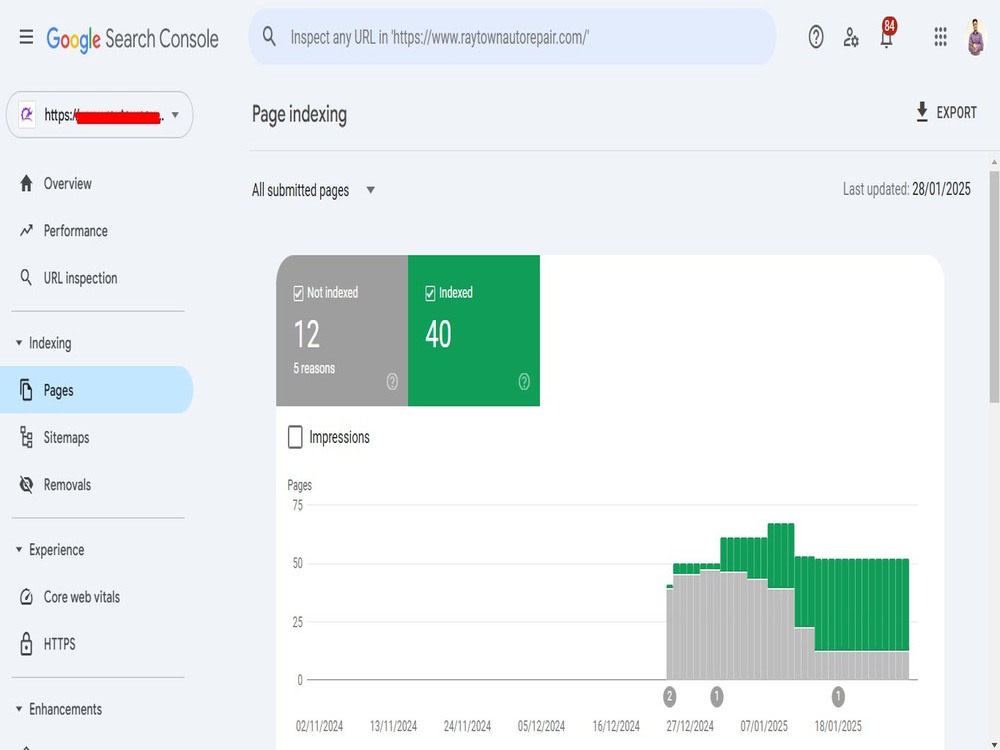The image size is (1000, 750).
Task: Click the vertical page scrollbar thumb
Action: 994,286
